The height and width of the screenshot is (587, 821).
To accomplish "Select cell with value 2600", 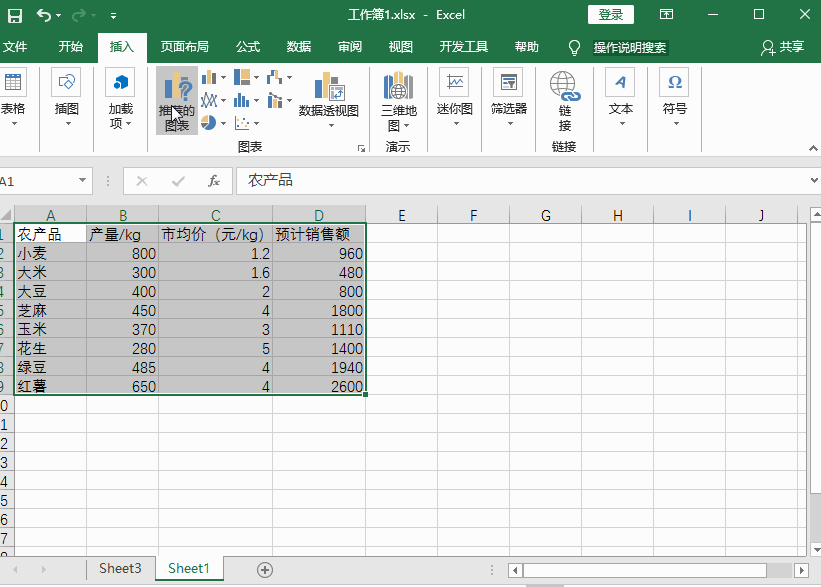I will point(319,386).
